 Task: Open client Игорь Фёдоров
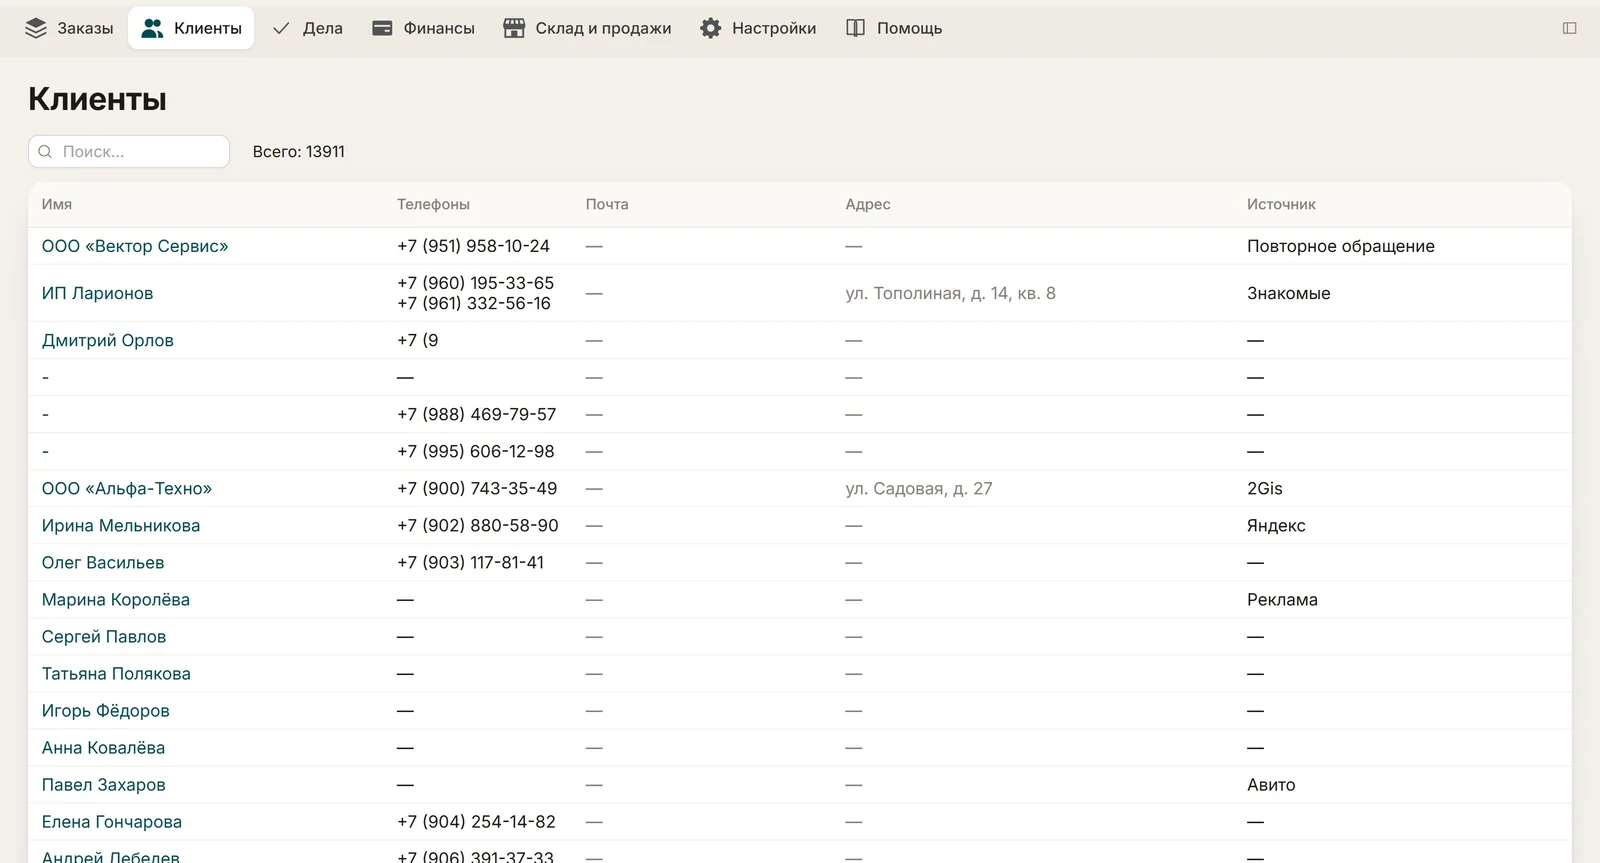106,710
